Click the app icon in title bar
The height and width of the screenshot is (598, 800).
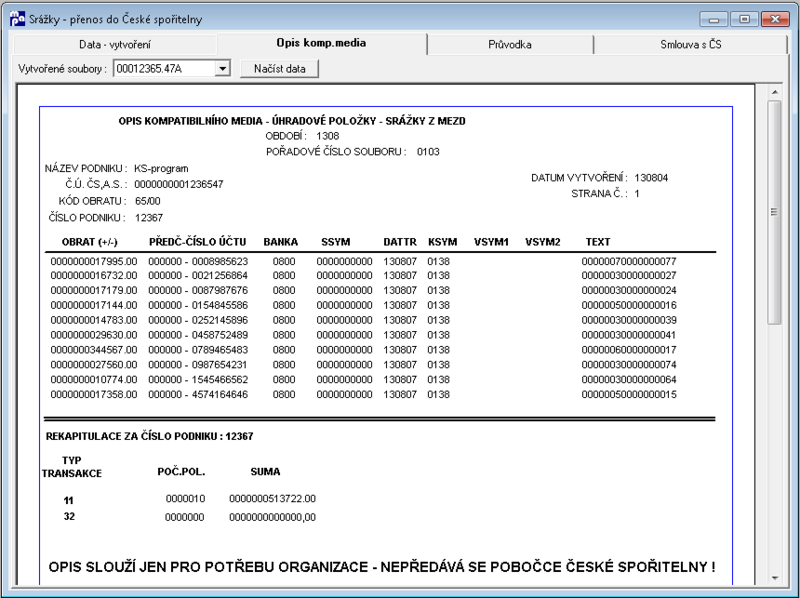pos(17,19)
